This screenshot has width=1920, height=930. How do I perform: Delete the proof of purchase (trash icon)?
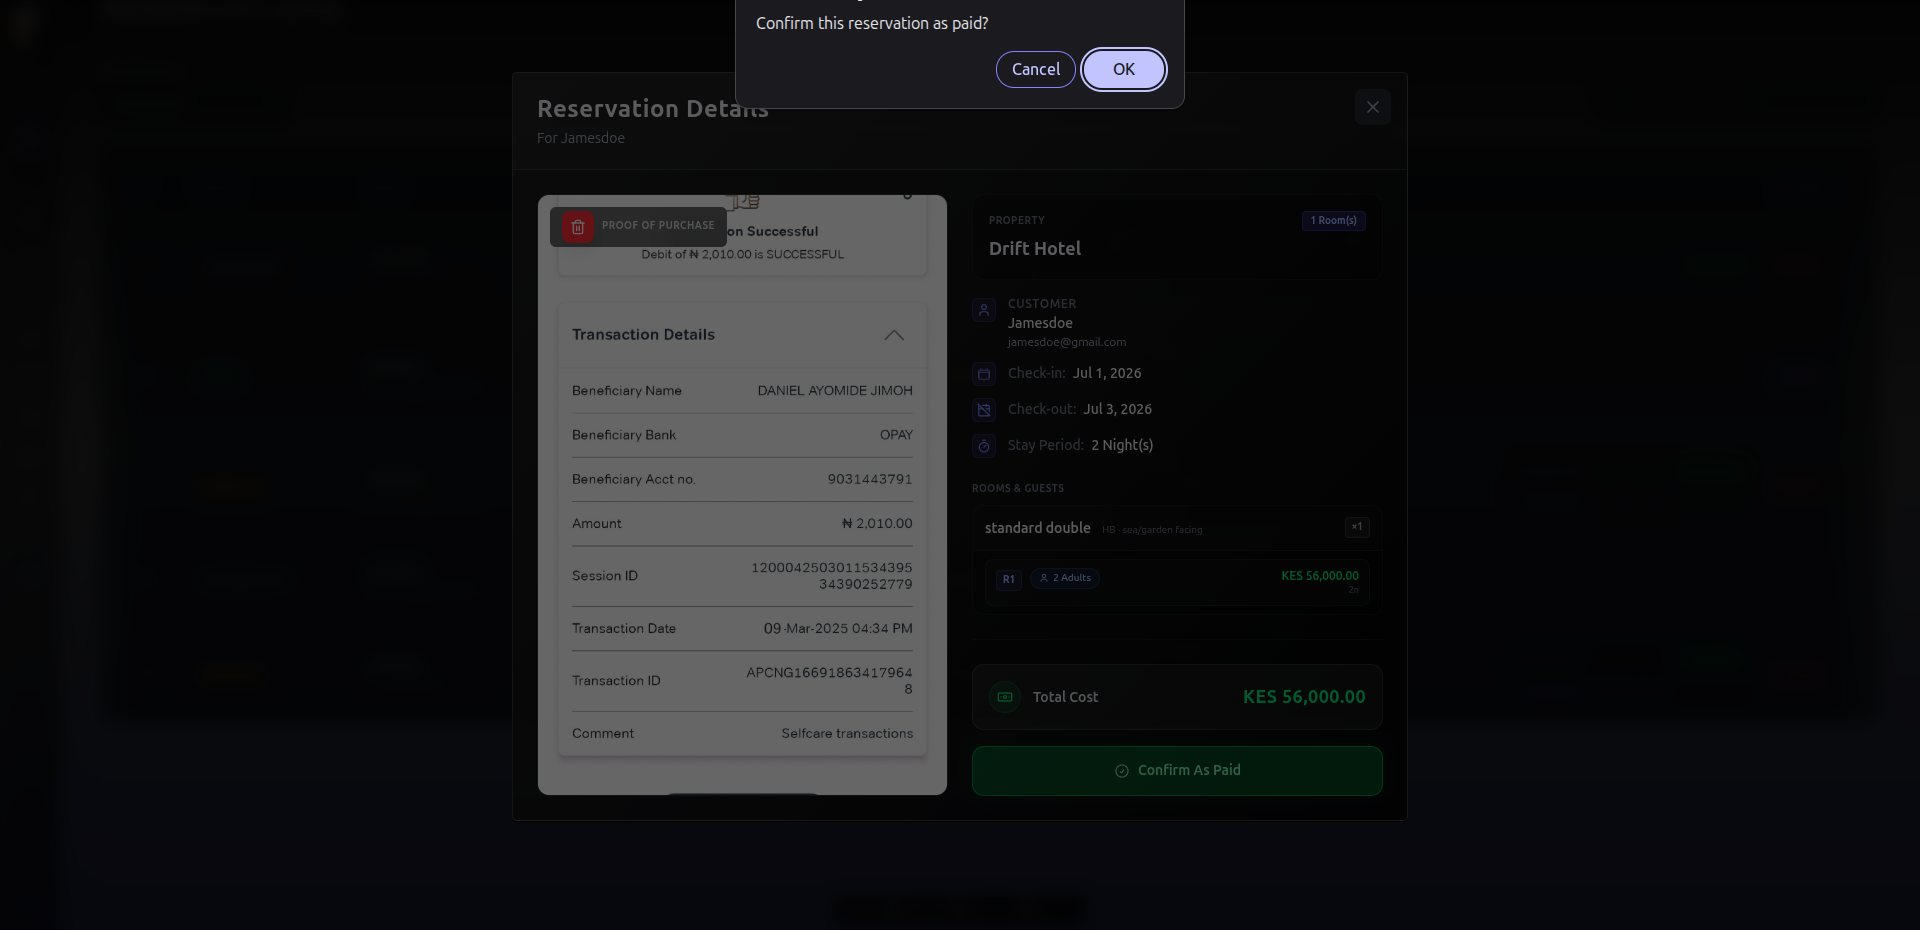coord(577,227)
